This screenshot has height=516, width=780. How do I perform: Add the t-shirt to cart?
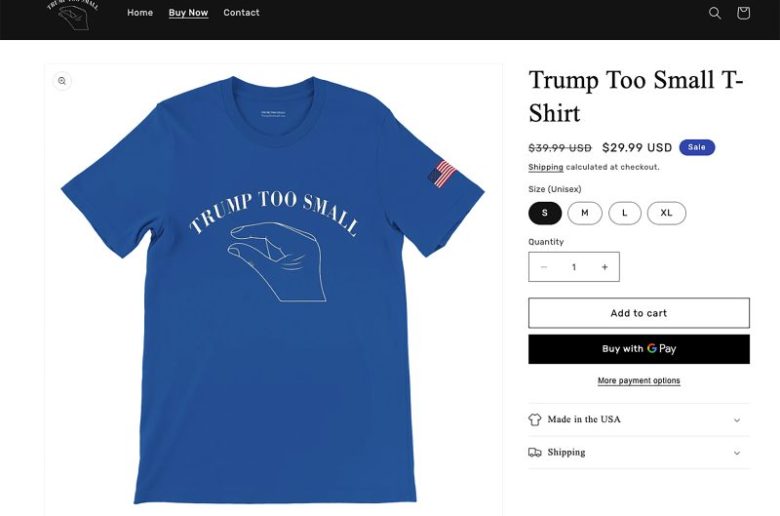639,313
